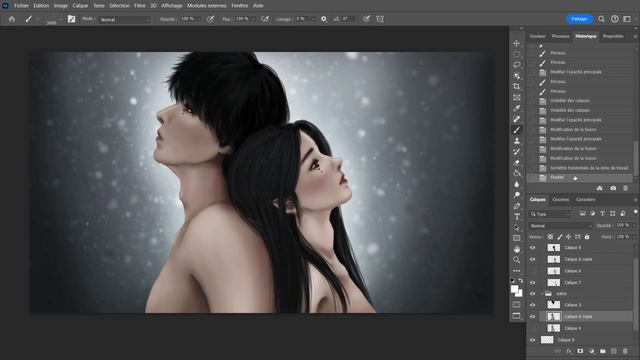Create new snapshot camera icon in History
This screenshot has height=360, width=640.
(x=613, y=188)
